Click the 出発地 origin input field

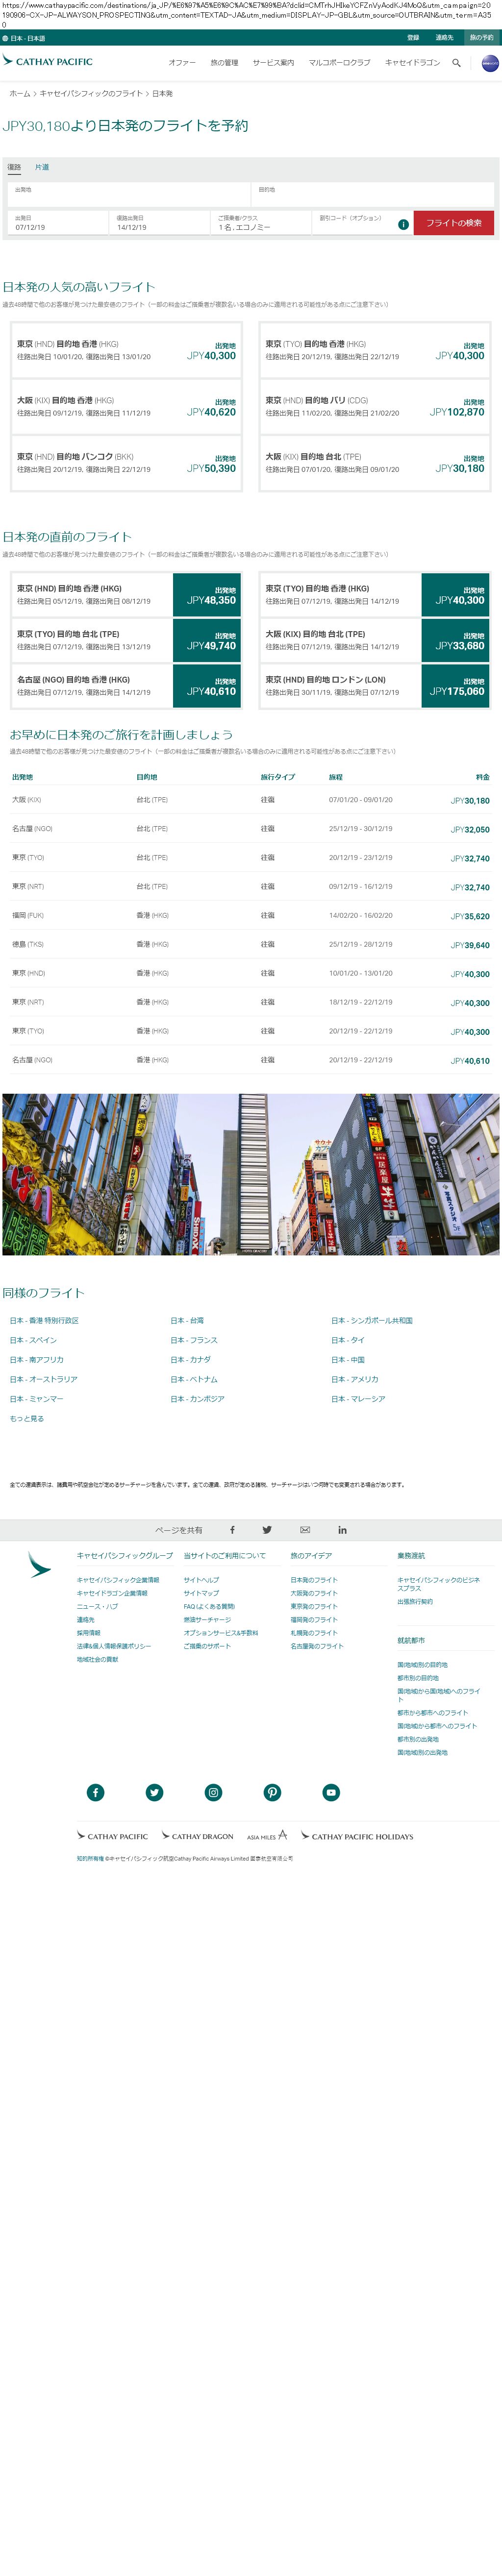(129, 194)
